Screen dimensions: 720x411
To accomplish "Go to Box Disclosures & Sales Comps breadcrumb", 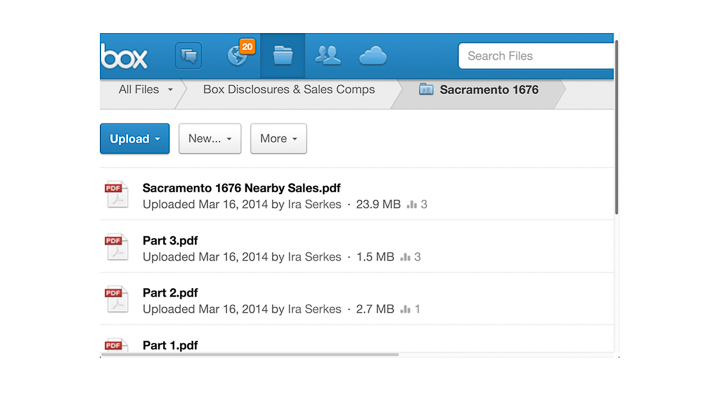I will [289, 90].
